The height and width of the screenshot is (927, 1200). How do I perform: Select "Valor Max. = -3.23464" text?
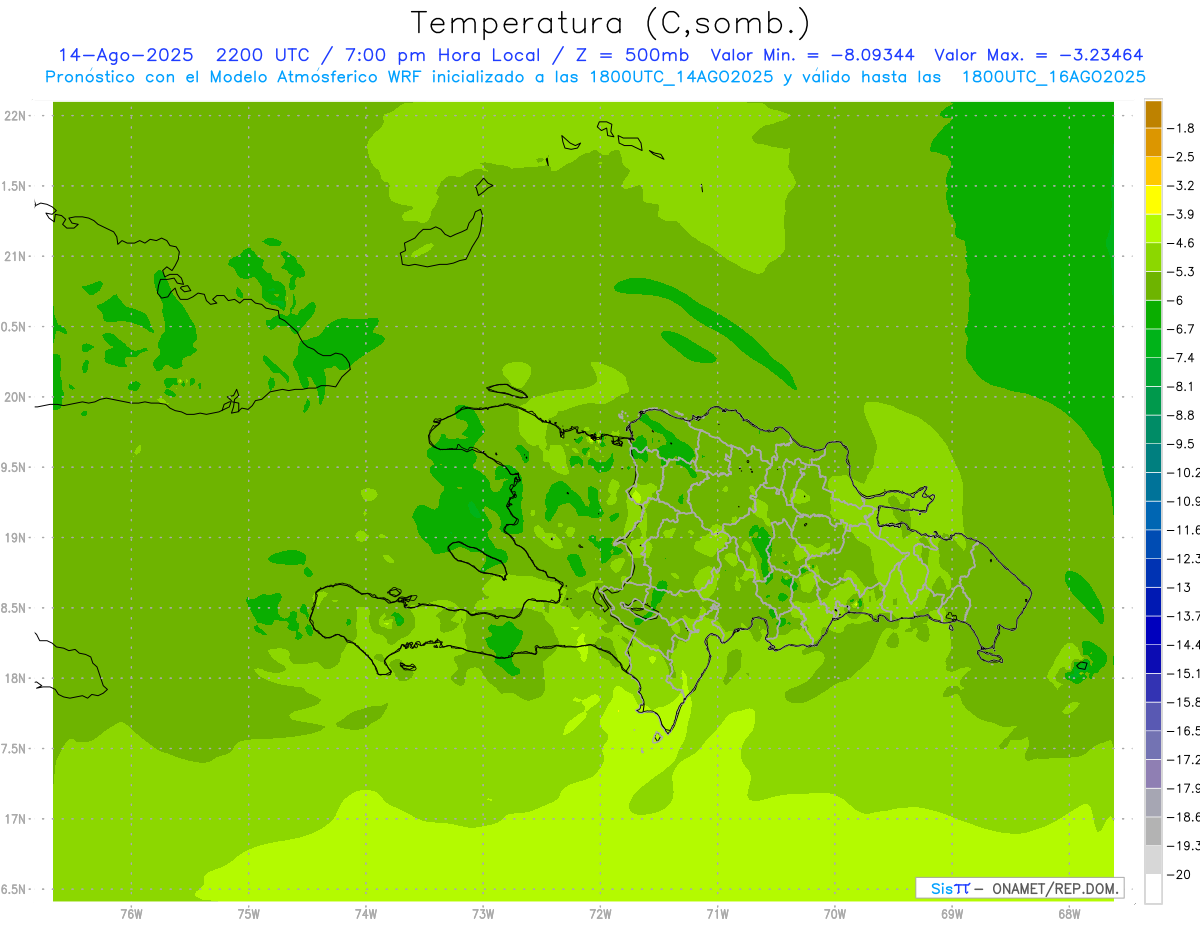point(1039,55)
